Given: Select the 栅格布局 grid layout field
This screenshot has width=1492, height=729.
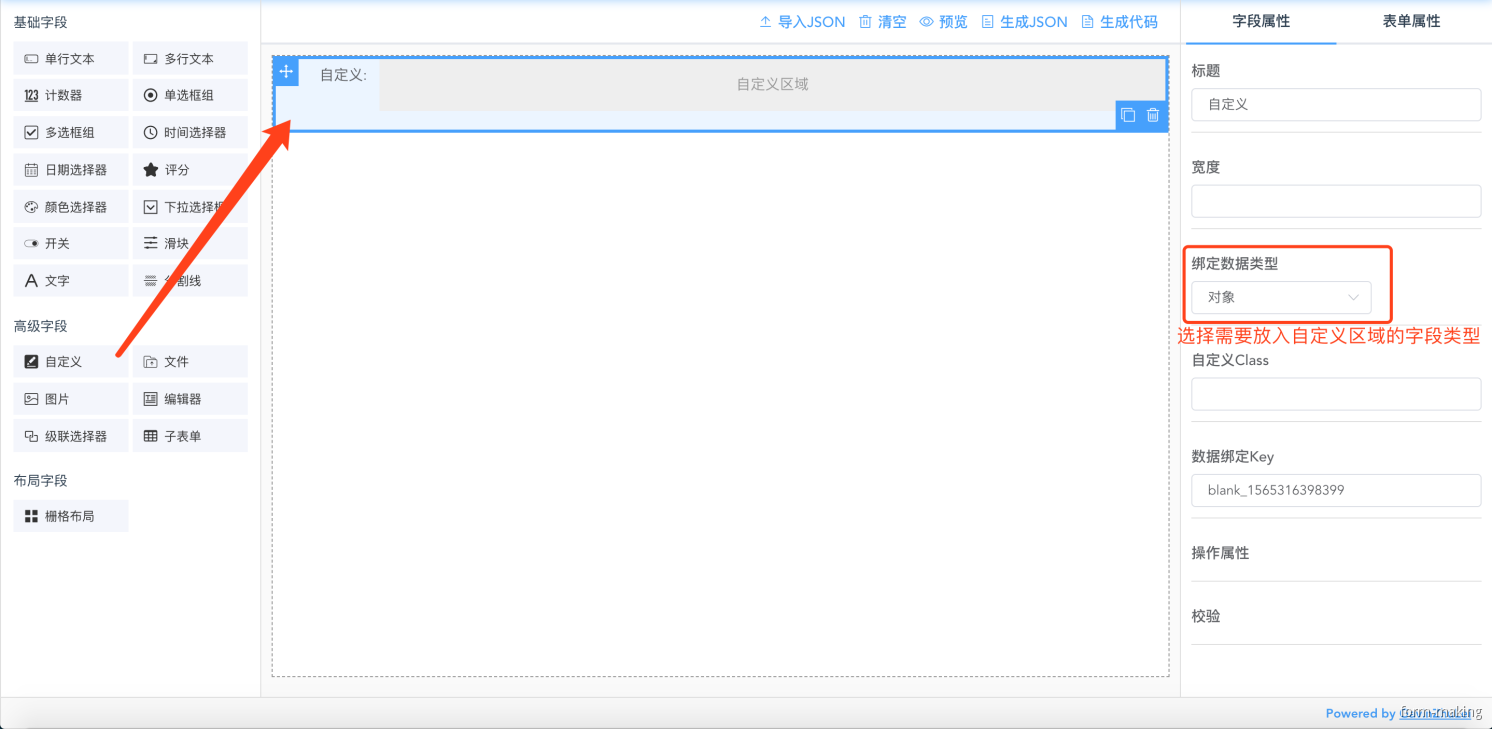Looking at the screenshot, I should 70,516.
